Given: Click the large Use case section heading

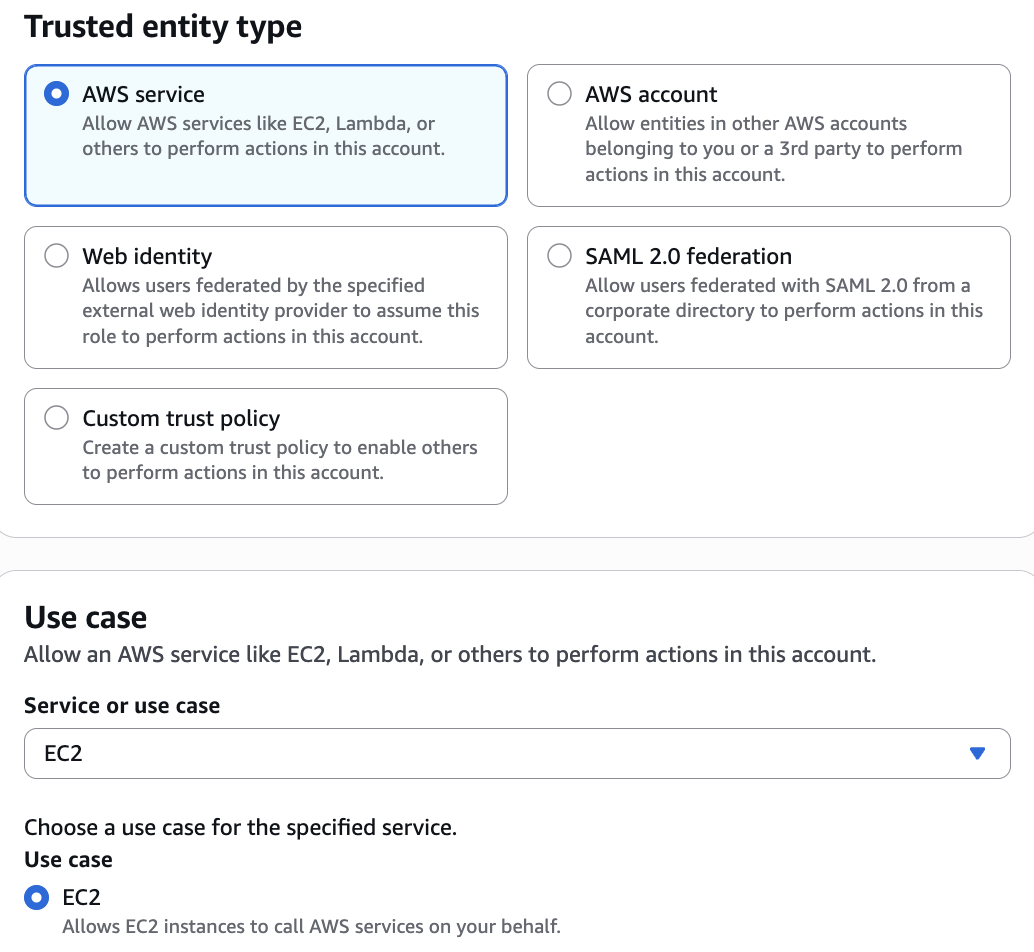Looking at the screenshot, I should click(86, 617).
